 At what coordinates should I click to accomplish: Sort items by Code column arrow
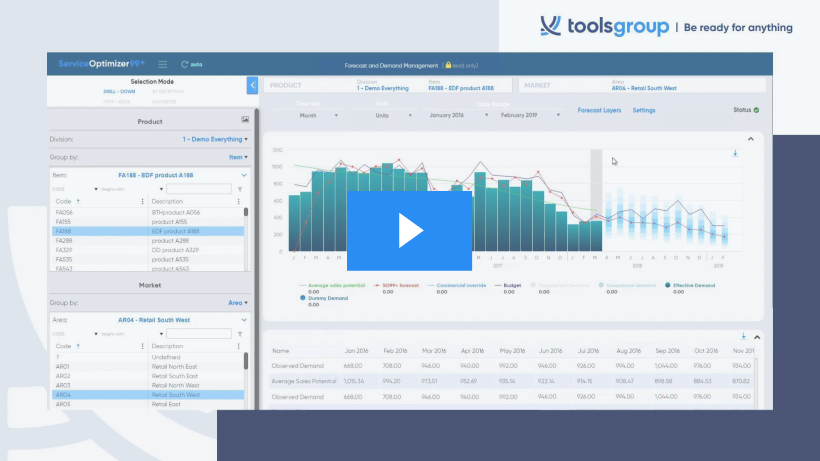coord(78,201)
